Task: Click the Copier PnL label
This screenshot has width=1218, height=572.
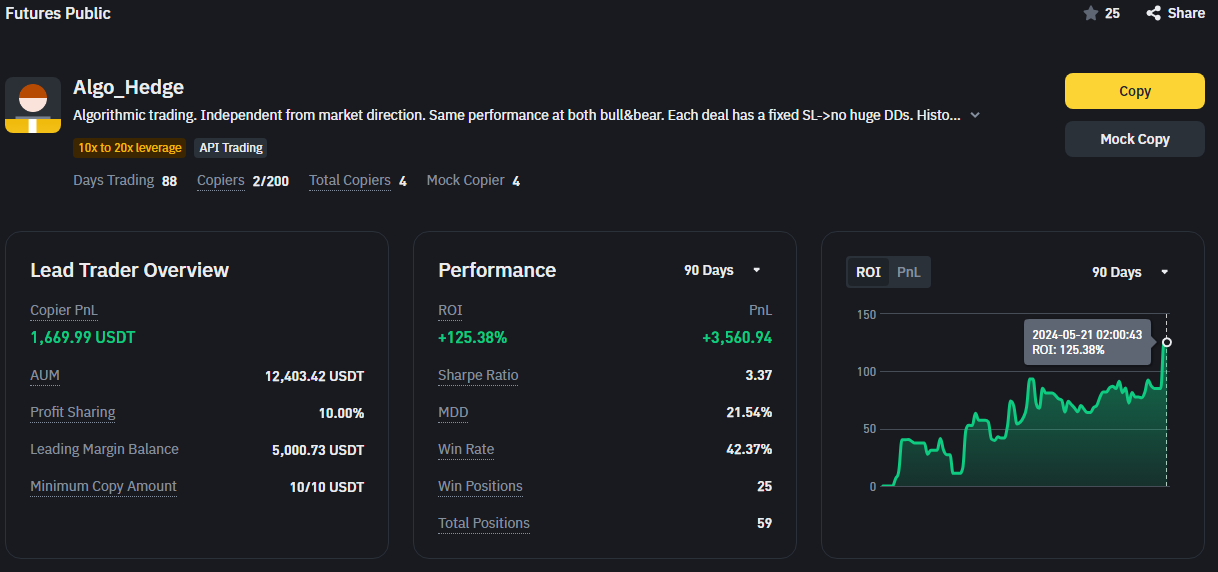Action: 64,310
